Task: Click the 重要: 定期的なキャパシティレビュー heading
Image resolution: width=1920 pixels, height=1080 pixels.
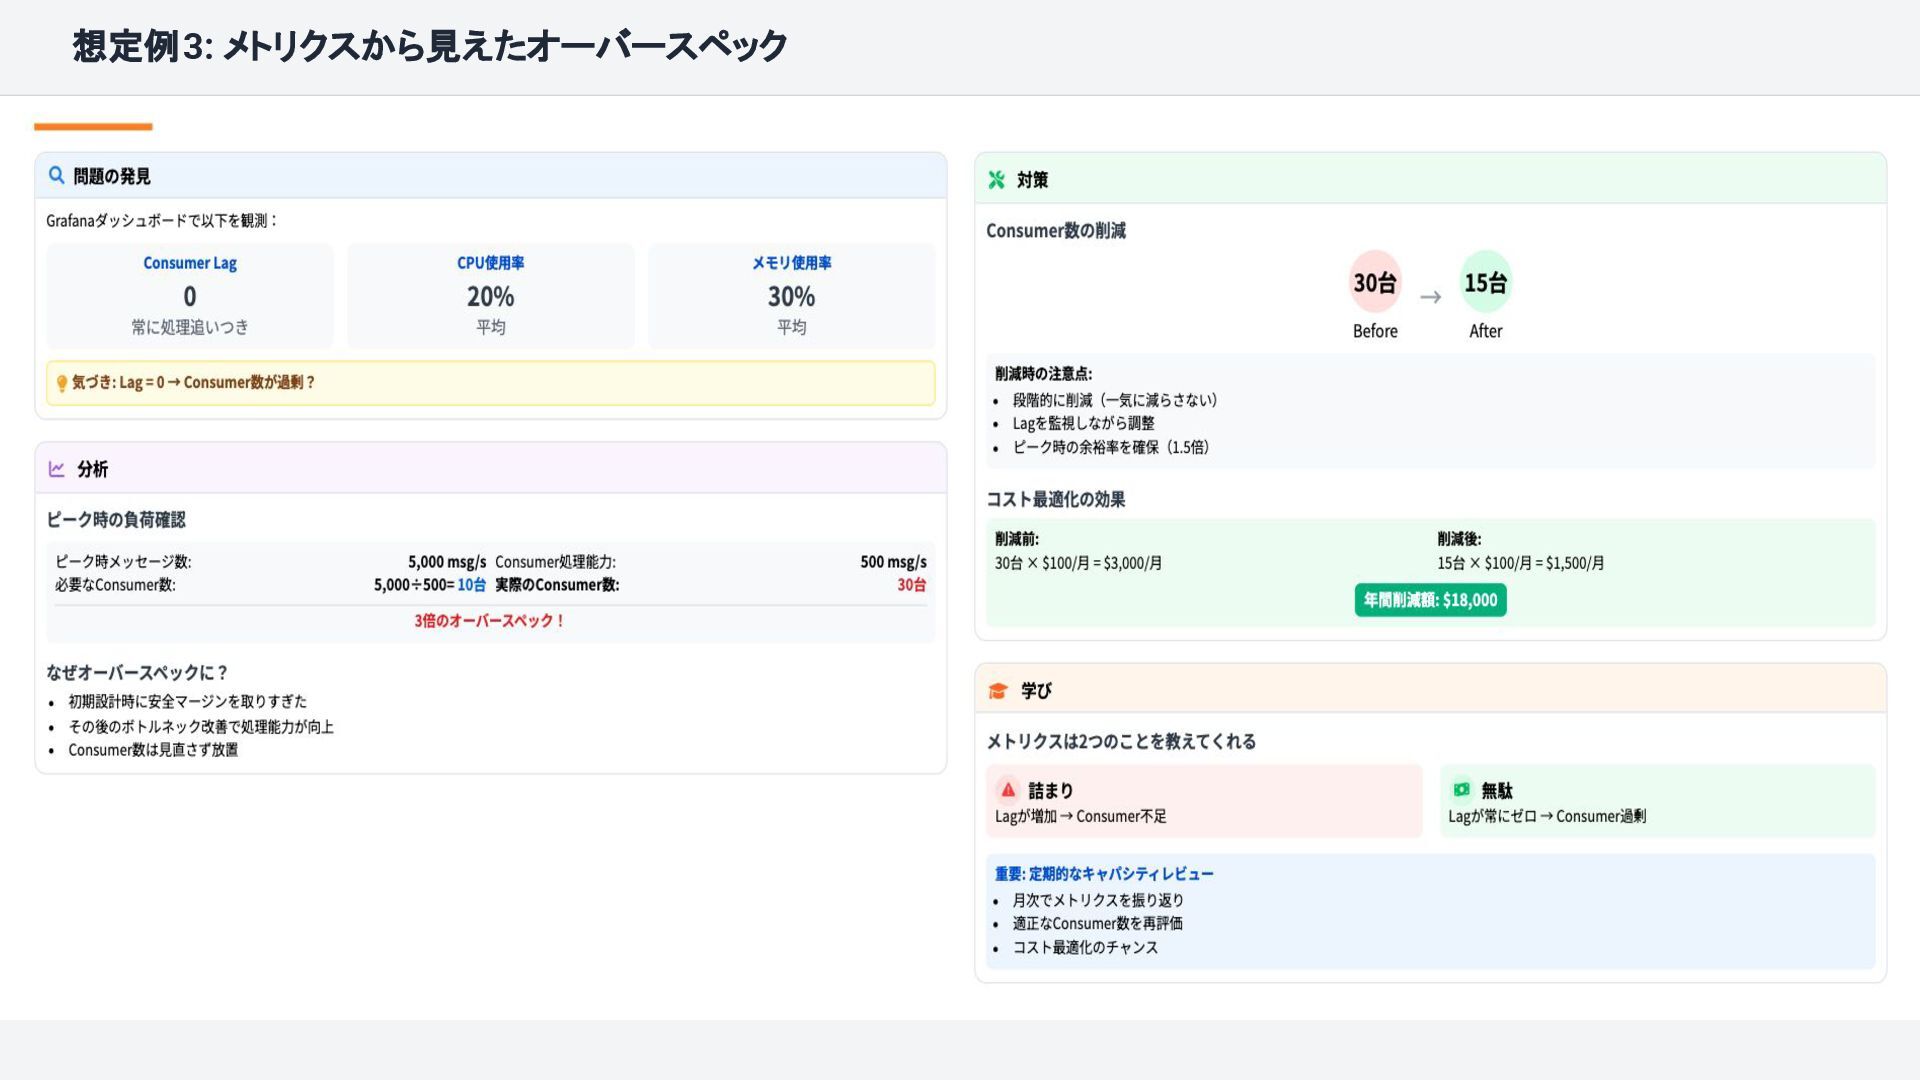Action: click(x=1104, y=874)
